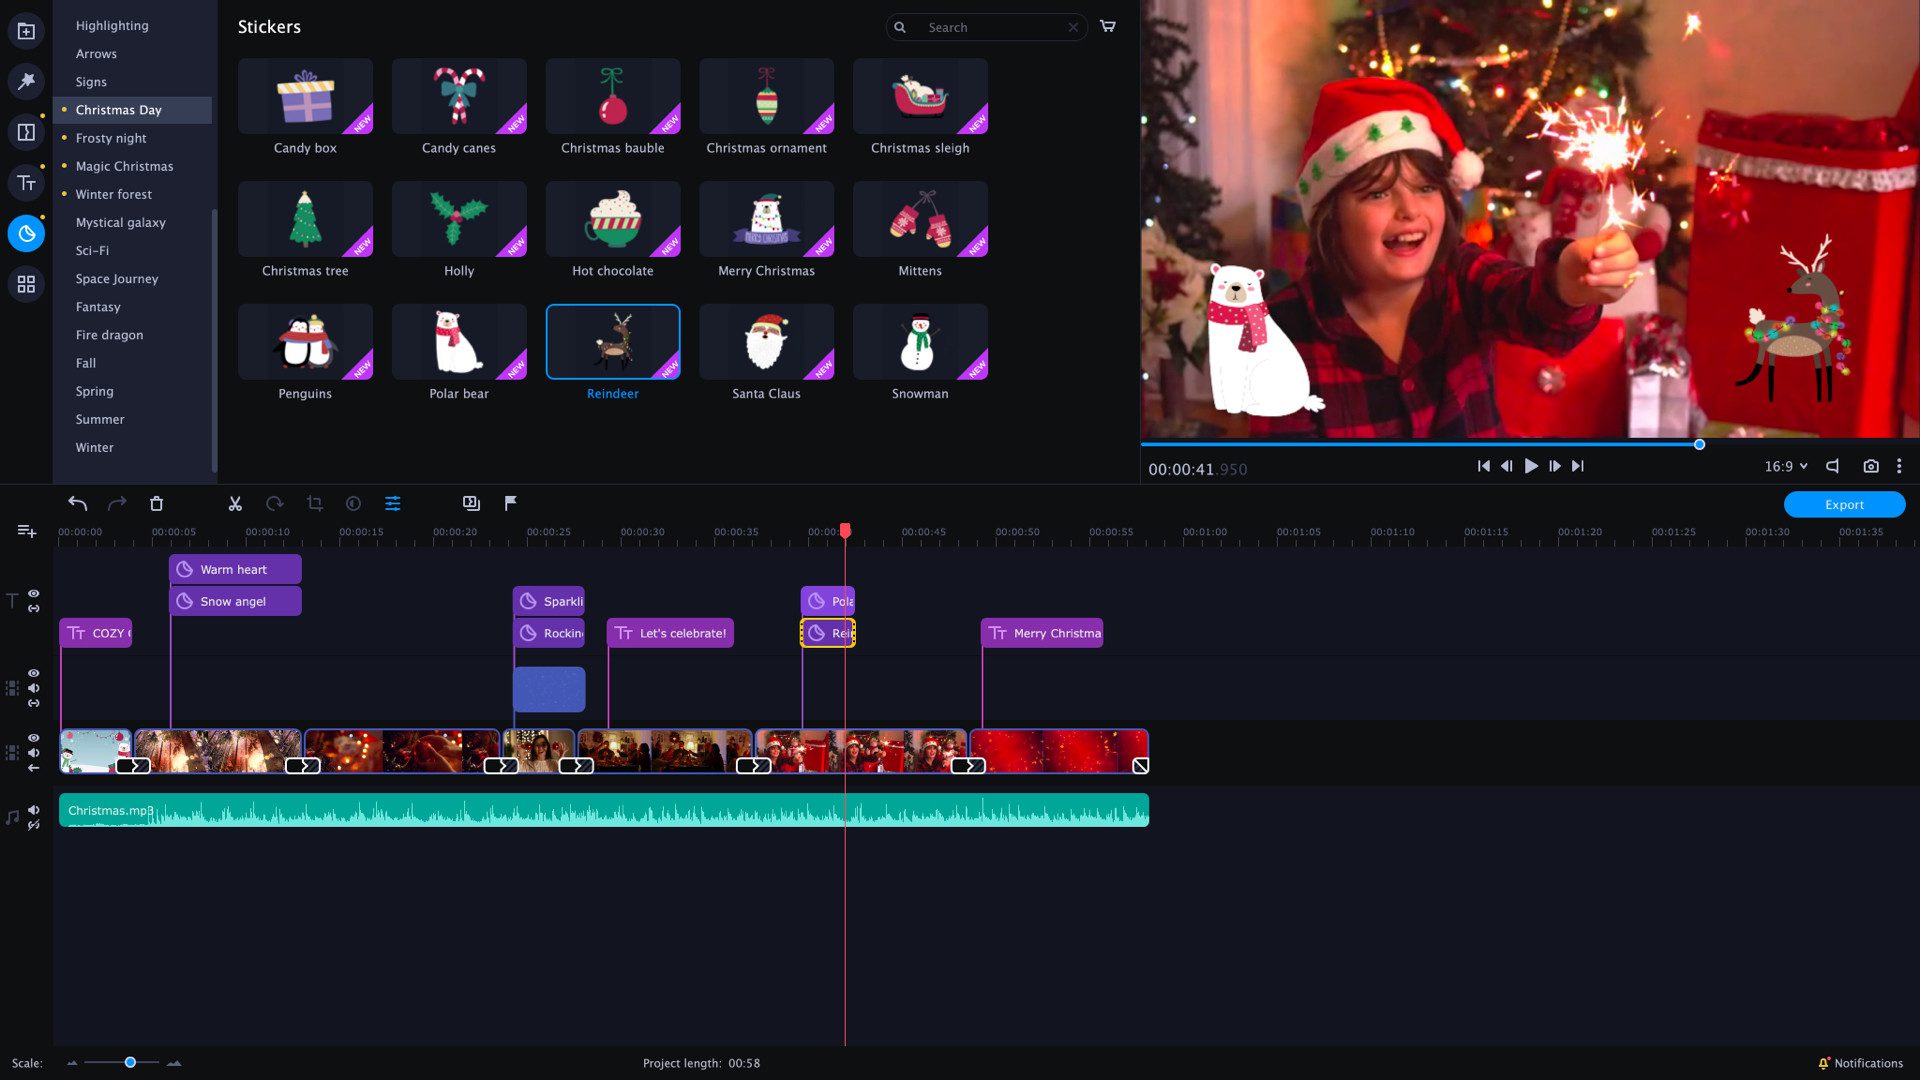This screenshot has width=1920, height=1080.
Task: Adjust the timeline Scale slider
Action: click(x=129, y=1063)
